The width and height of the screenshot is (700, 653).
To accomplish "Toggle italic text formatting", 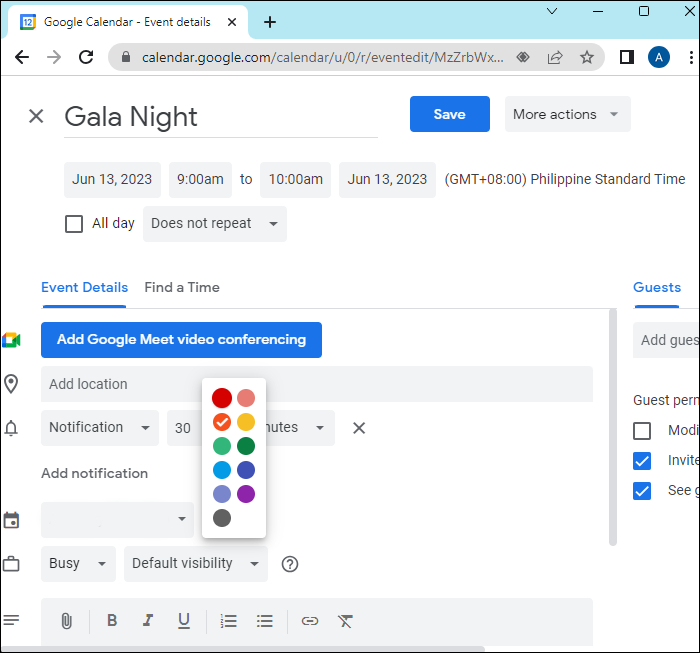I will click(148, 621).
